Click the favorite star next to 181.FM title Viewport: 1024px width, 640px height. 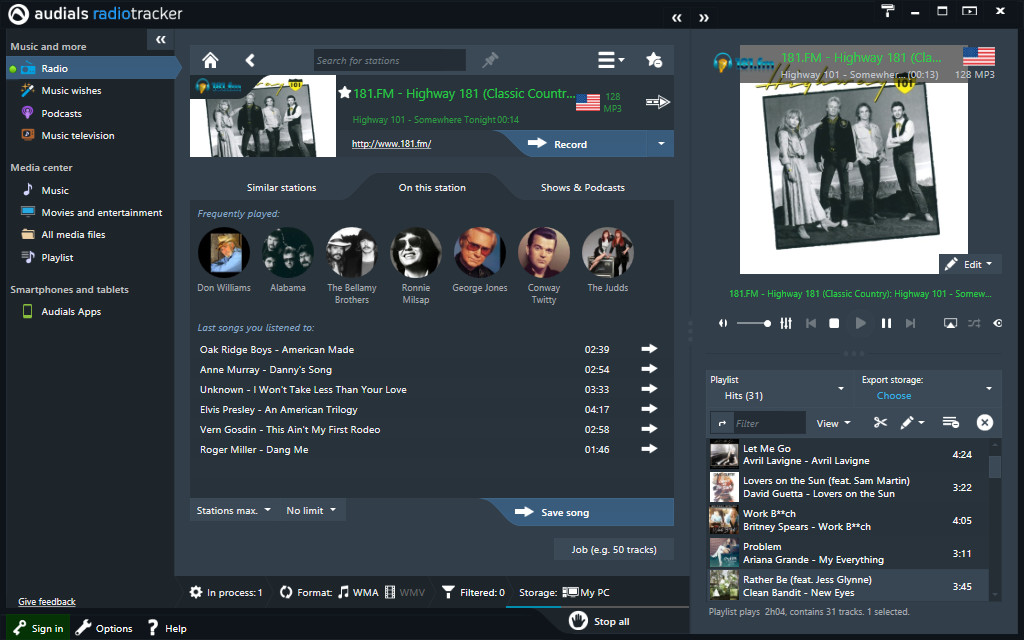coord(345,93)
